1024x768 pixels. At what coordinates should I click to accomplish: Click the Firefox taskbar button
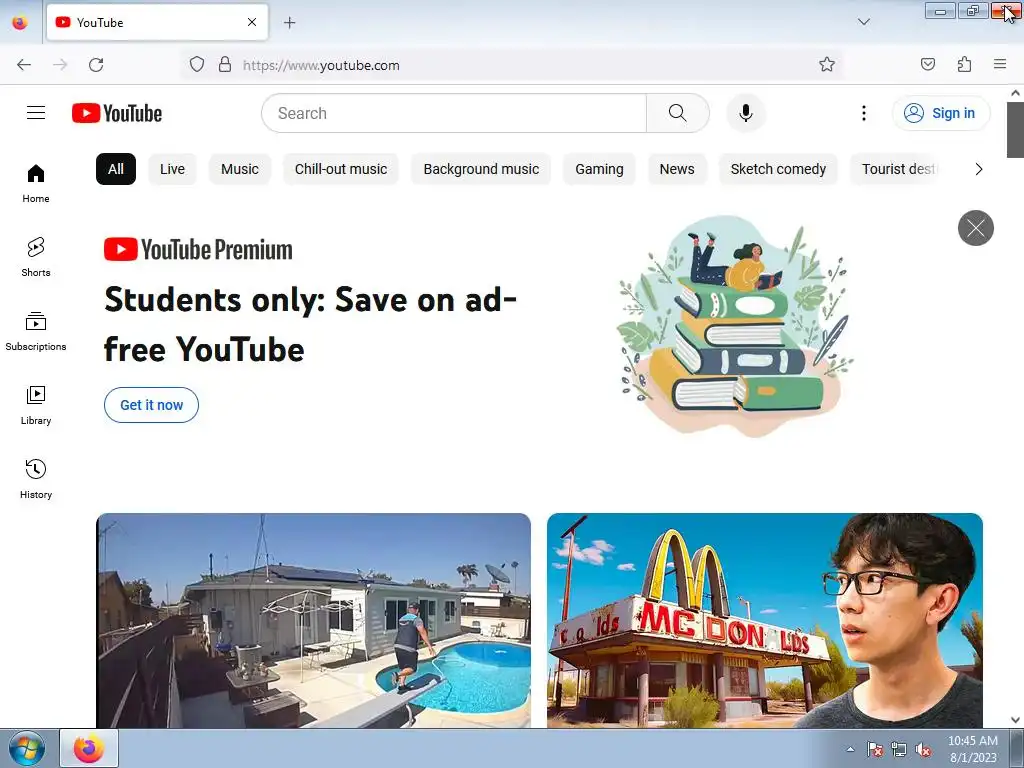point(89,748)
